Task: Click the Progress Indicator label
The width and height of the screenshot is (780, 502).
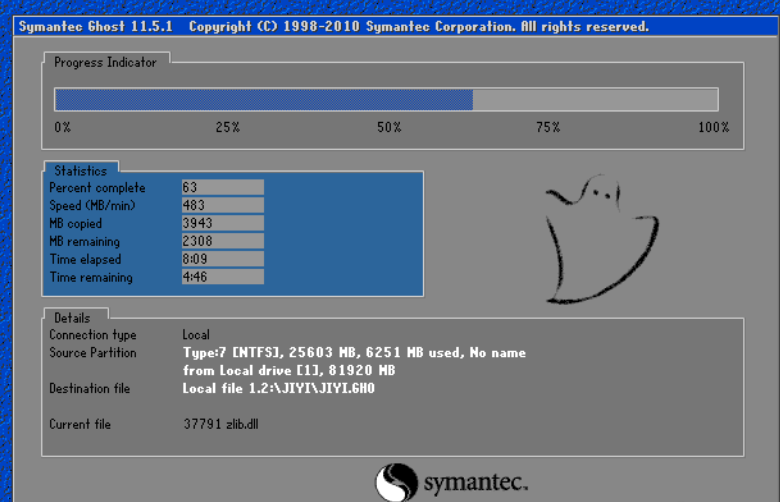Action: [x=105, y=63]
